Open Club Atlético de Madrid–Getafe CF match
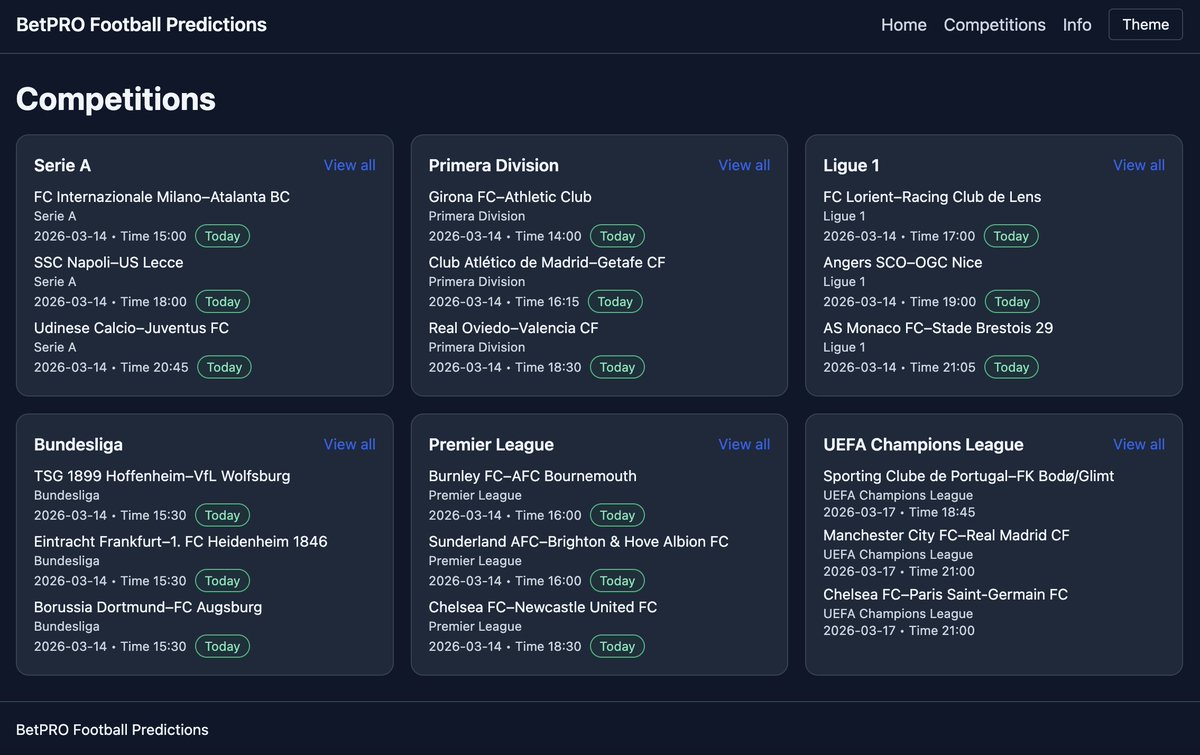Screen dimensions: 1200x755 click(x=547, y=262)
